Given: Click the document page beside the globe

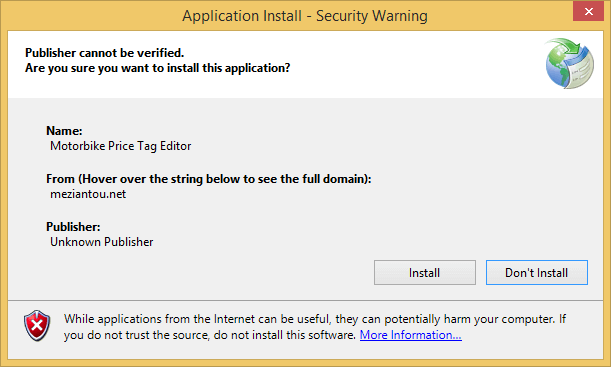Looking at the screenshot, I should (581, 70).
